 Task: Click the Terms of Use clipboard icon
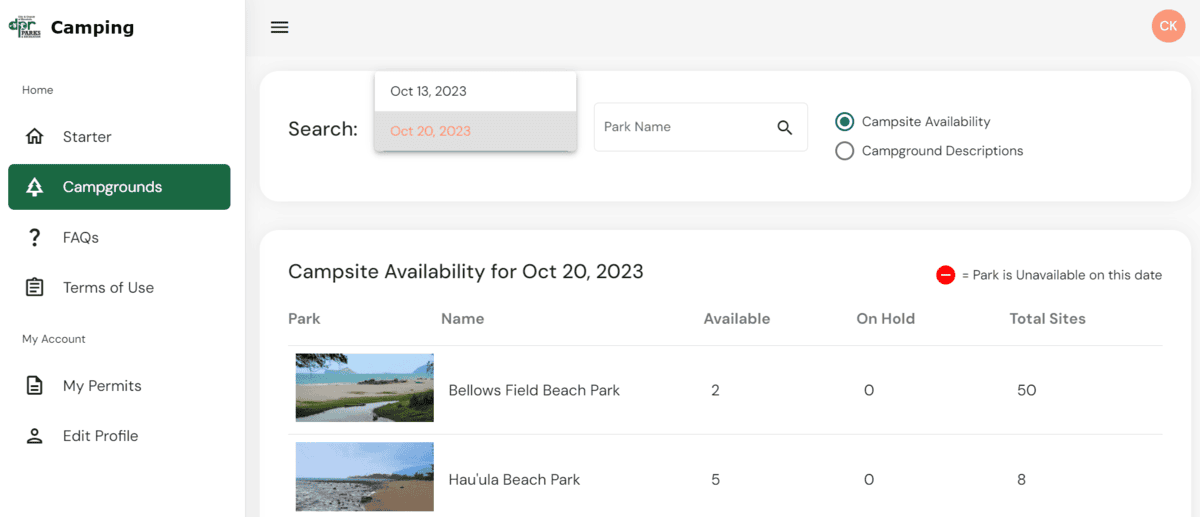[35, 288]
